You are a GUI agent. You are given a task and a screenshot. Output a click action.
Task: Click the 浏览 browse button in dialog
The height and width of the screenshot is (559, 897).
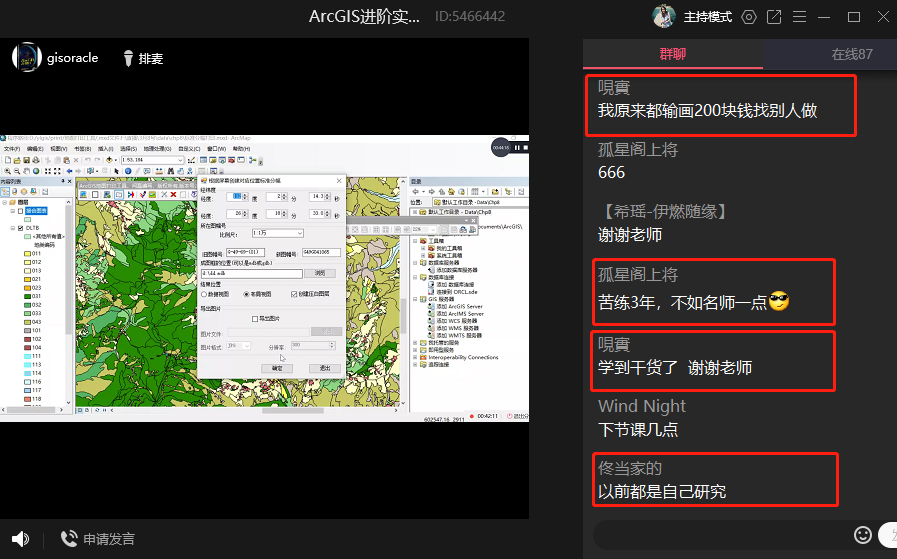click(x=320, y=273)
